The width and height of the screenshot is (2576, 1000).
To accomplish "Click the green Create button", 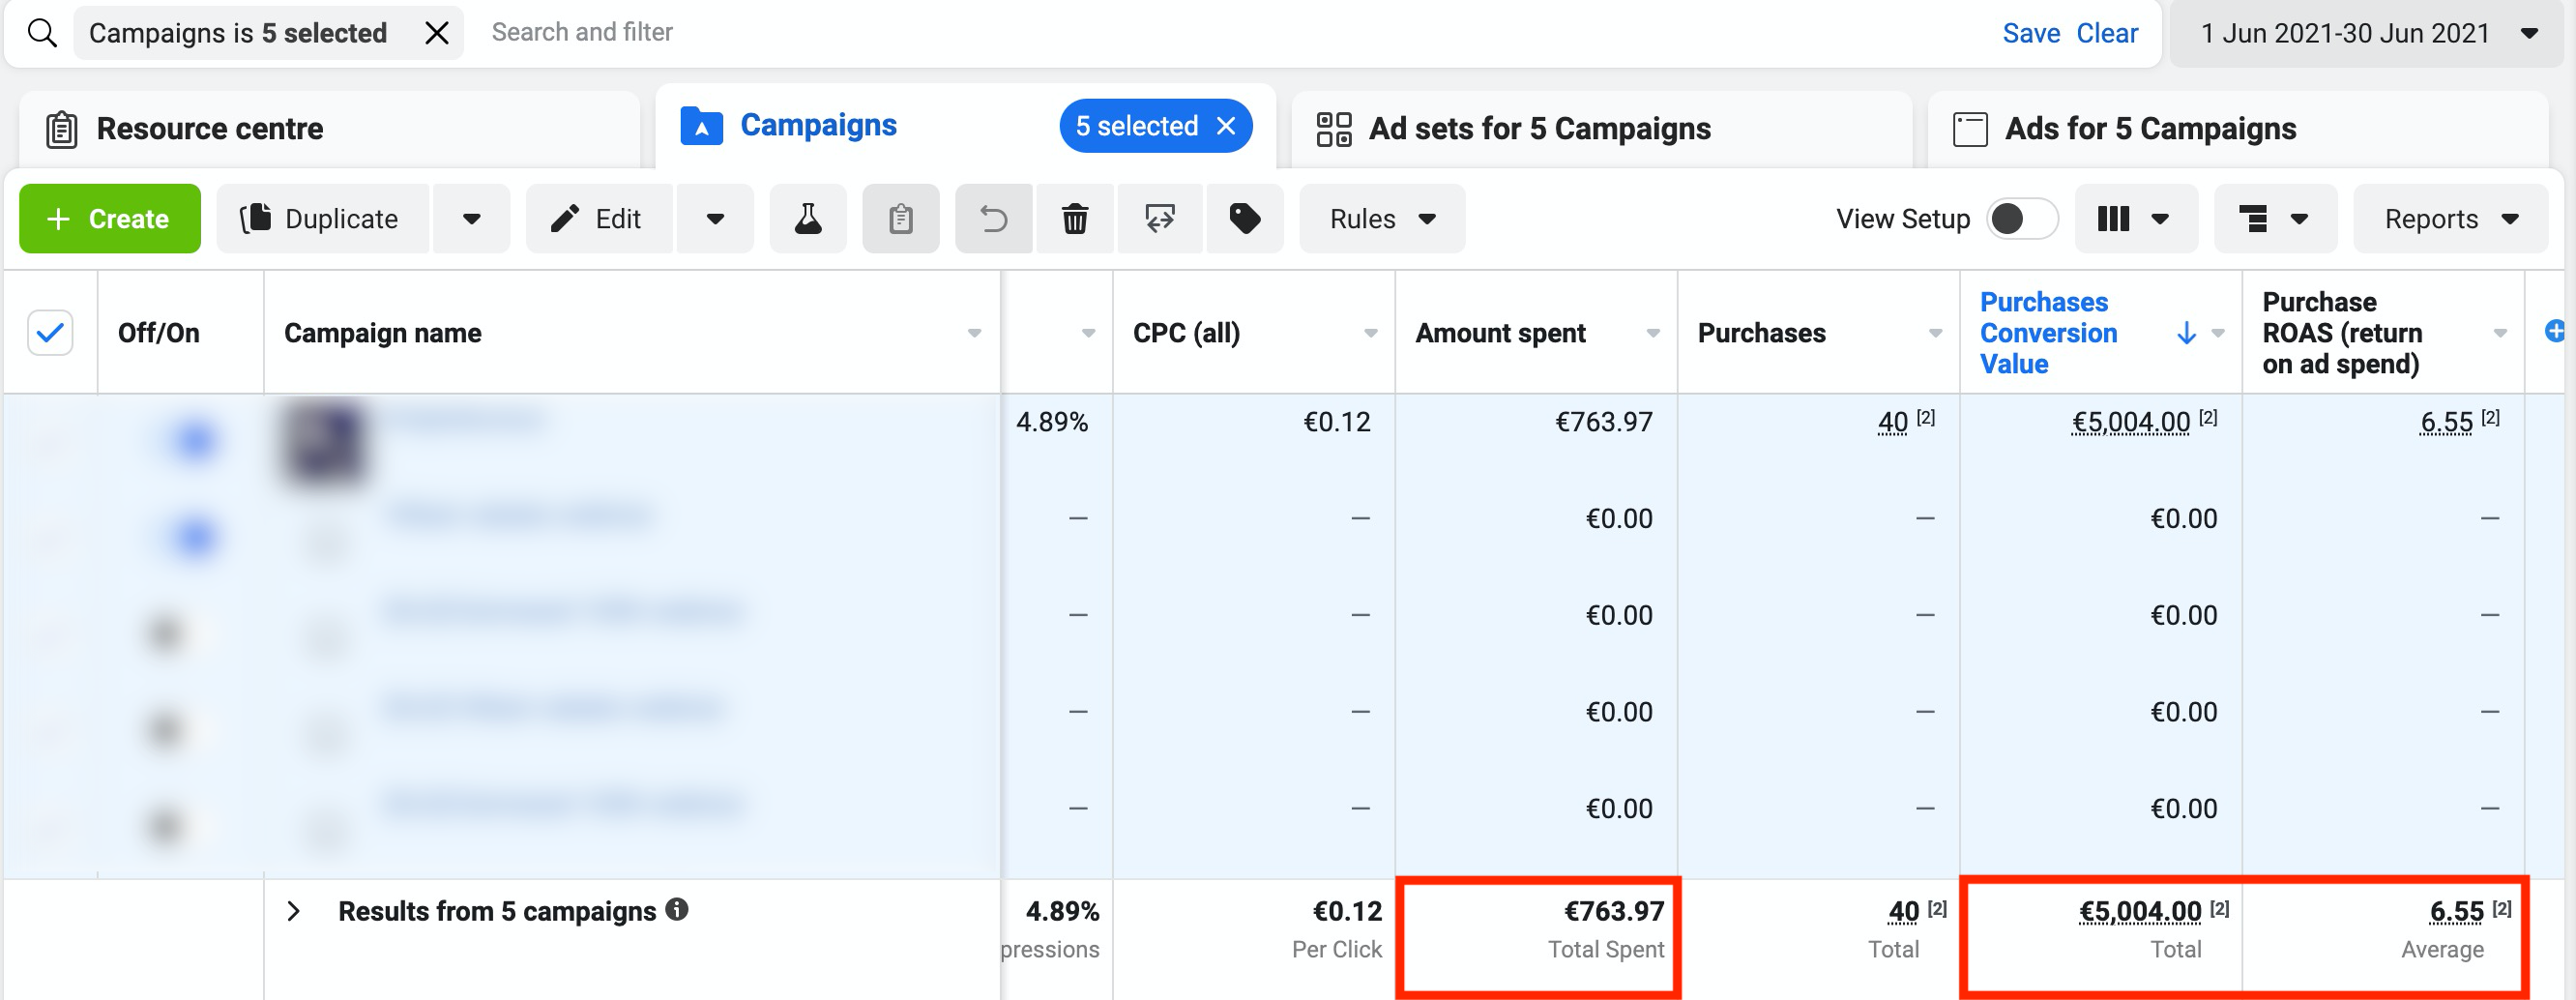I will (110, 219).
